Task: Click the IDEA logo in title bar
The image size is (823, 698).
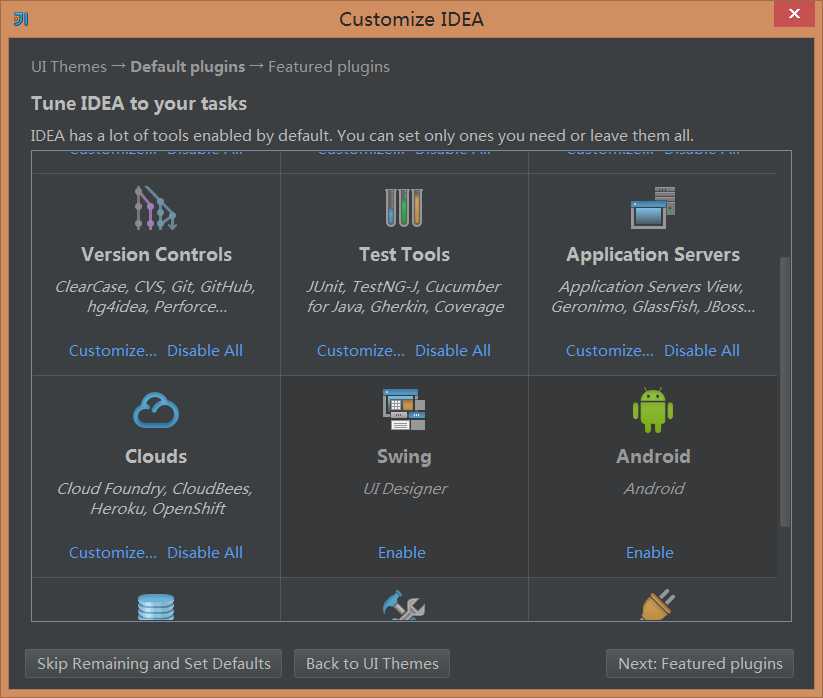Action: [x=20, y=19]
